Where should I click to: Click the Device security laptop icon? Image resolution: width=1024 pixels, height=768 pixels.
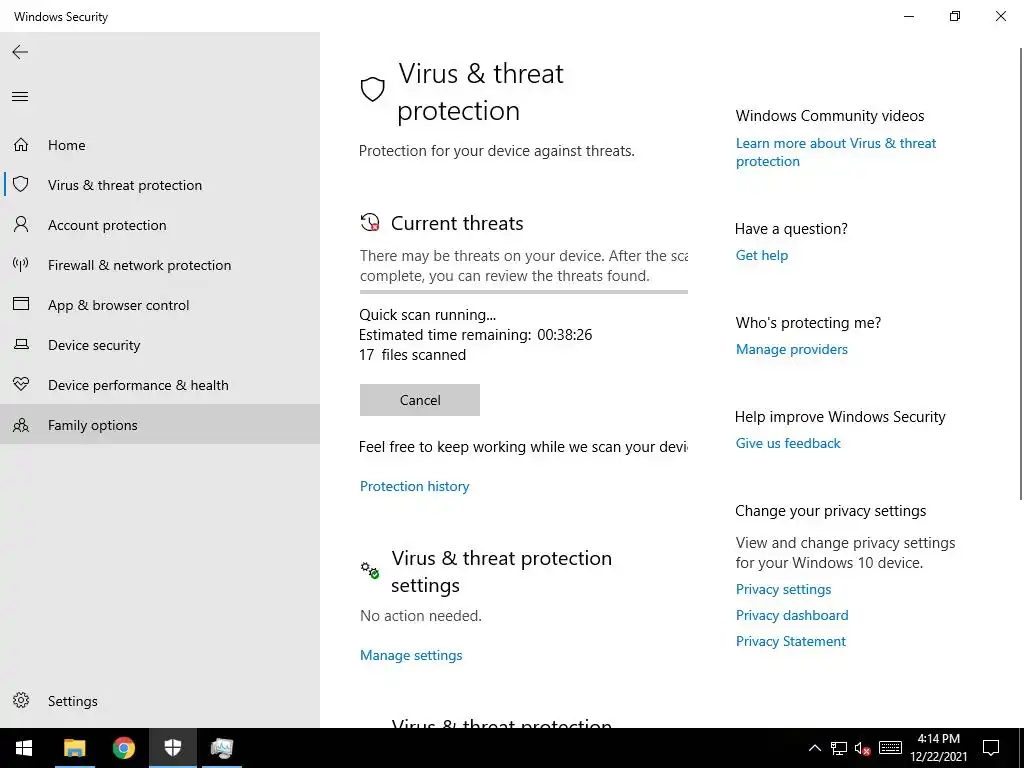21,344
